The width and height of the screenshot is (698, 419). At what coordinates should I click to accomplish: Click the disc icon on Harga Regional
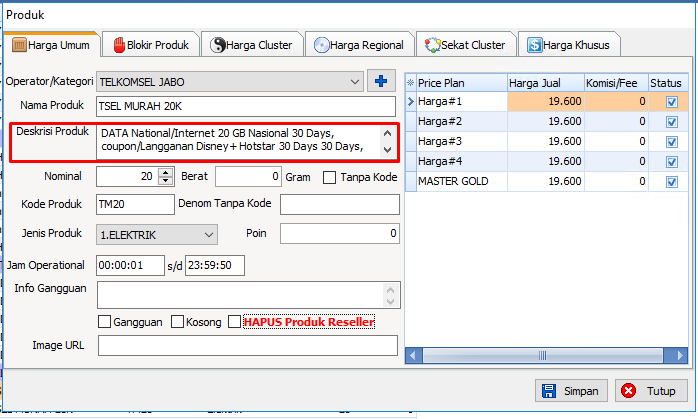pyautogui.click(x=321, y=45)
